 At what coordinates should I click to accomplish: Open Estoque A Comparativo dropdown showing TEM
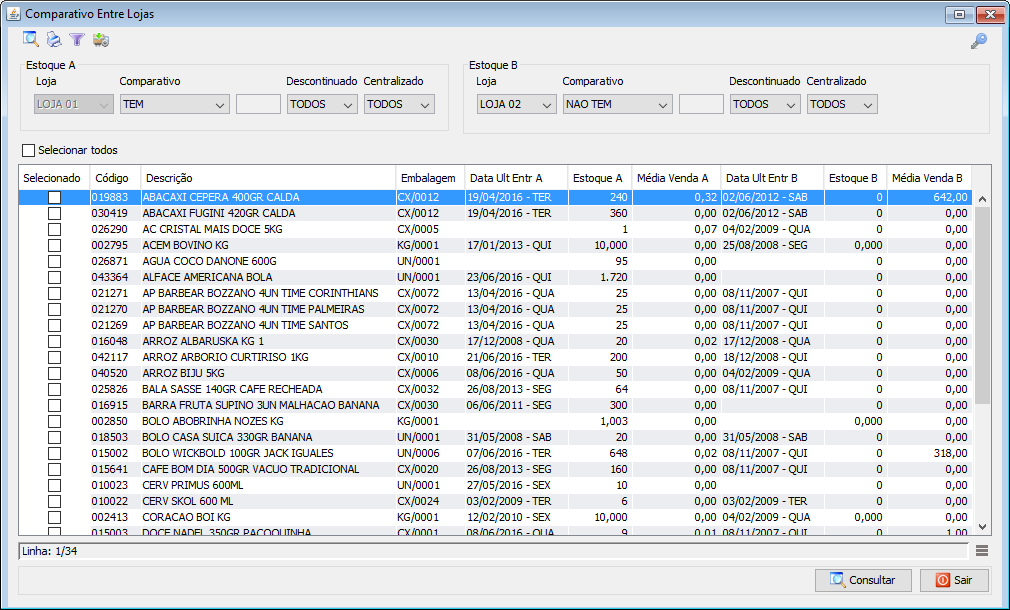(175, 104)
